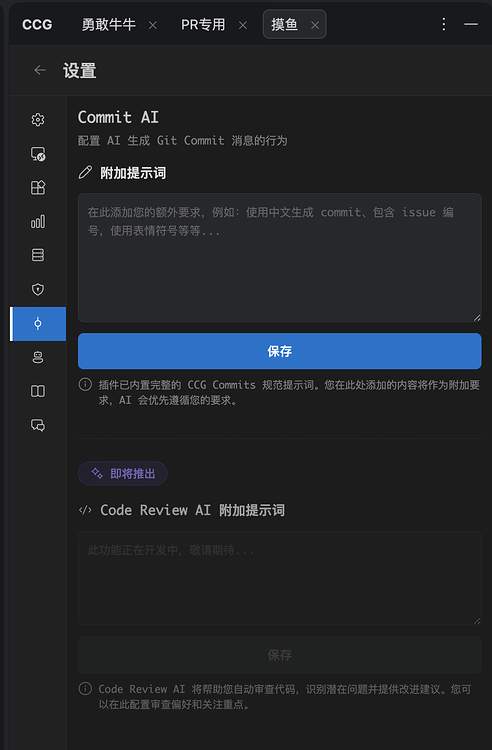Select the 摸鱼 tab
The height and width of the screenshot is (750, 492).
click(x=284, y=24)
